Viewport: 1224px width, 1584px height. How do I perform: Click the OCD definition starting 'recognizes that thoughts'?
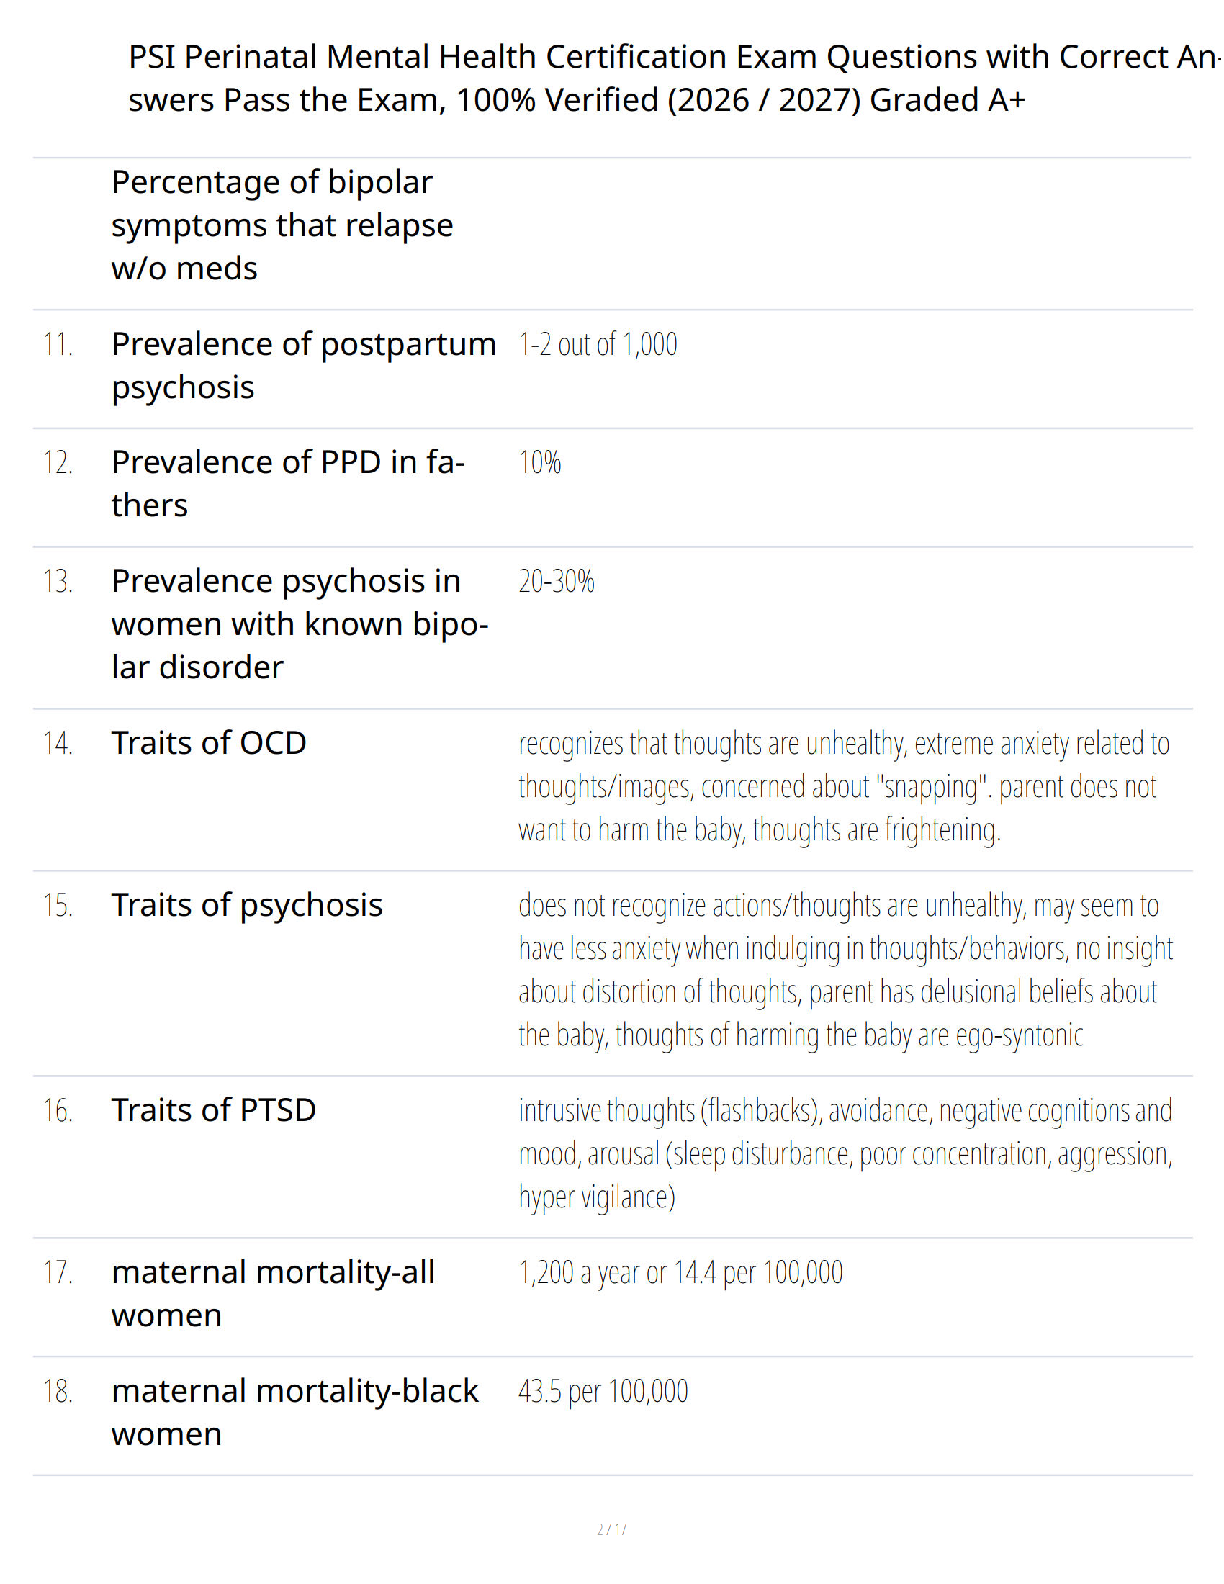pos(844,786)
